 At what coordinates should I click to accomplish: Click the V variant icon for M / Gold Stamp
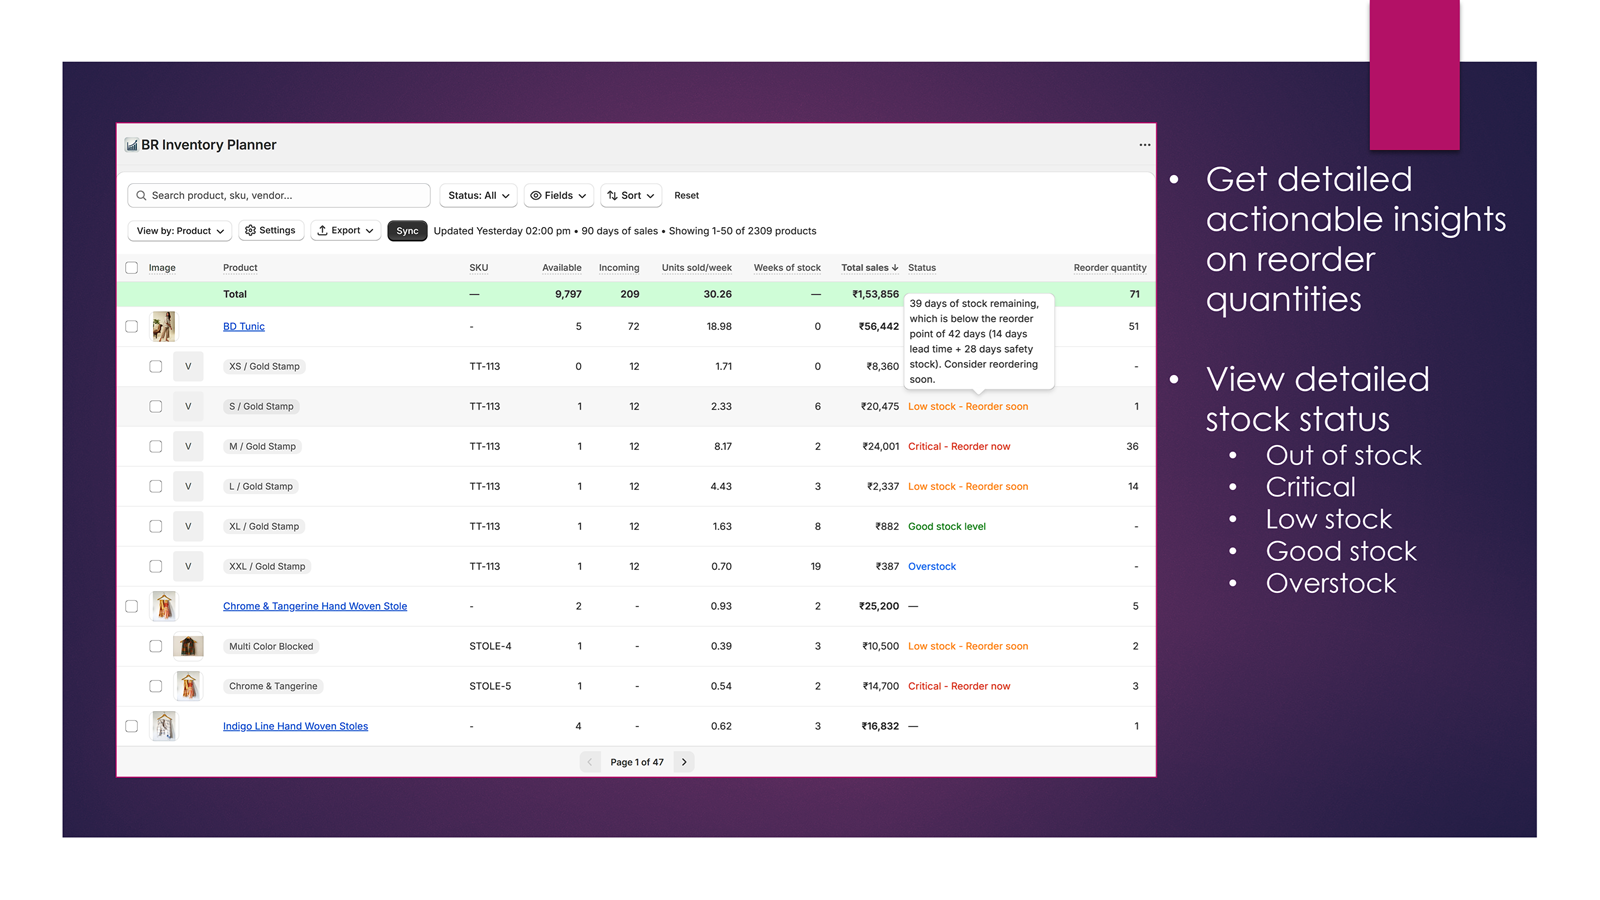(x=188, y=446)
